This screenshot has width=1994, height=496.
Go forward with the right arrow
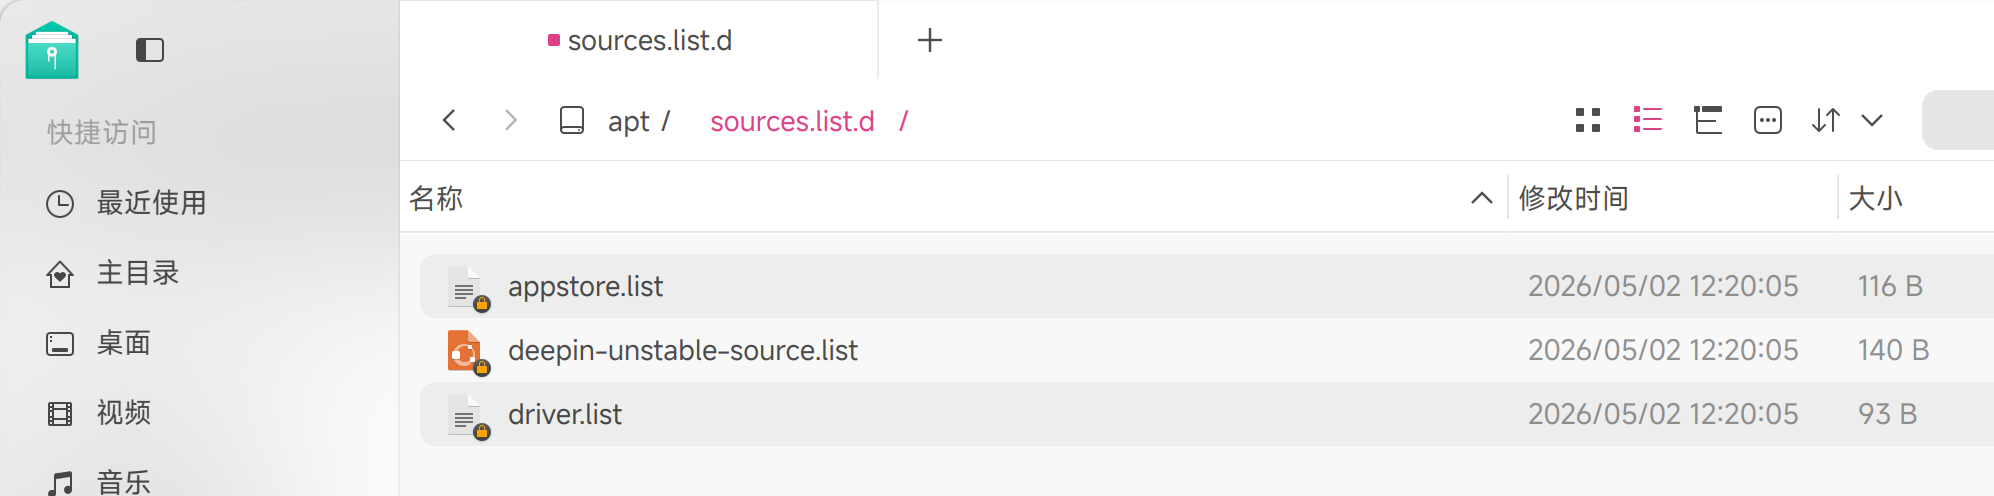pos(511,121)
